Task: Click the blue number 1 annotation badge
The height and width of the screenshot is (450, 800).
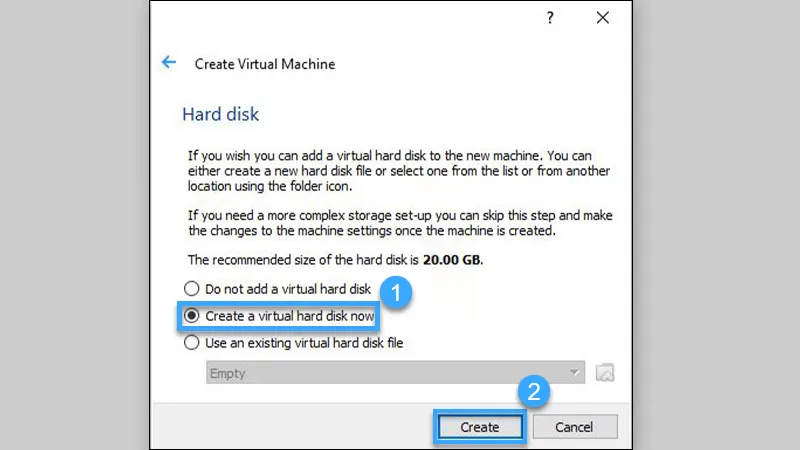Action: point(395,292)
